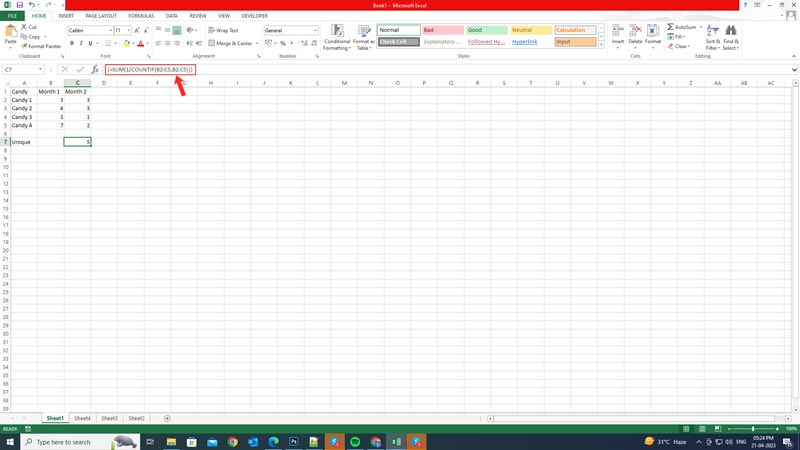Open the font size dropdown
Viewport: 800px width, 450px height.
[x=129, y=31]
